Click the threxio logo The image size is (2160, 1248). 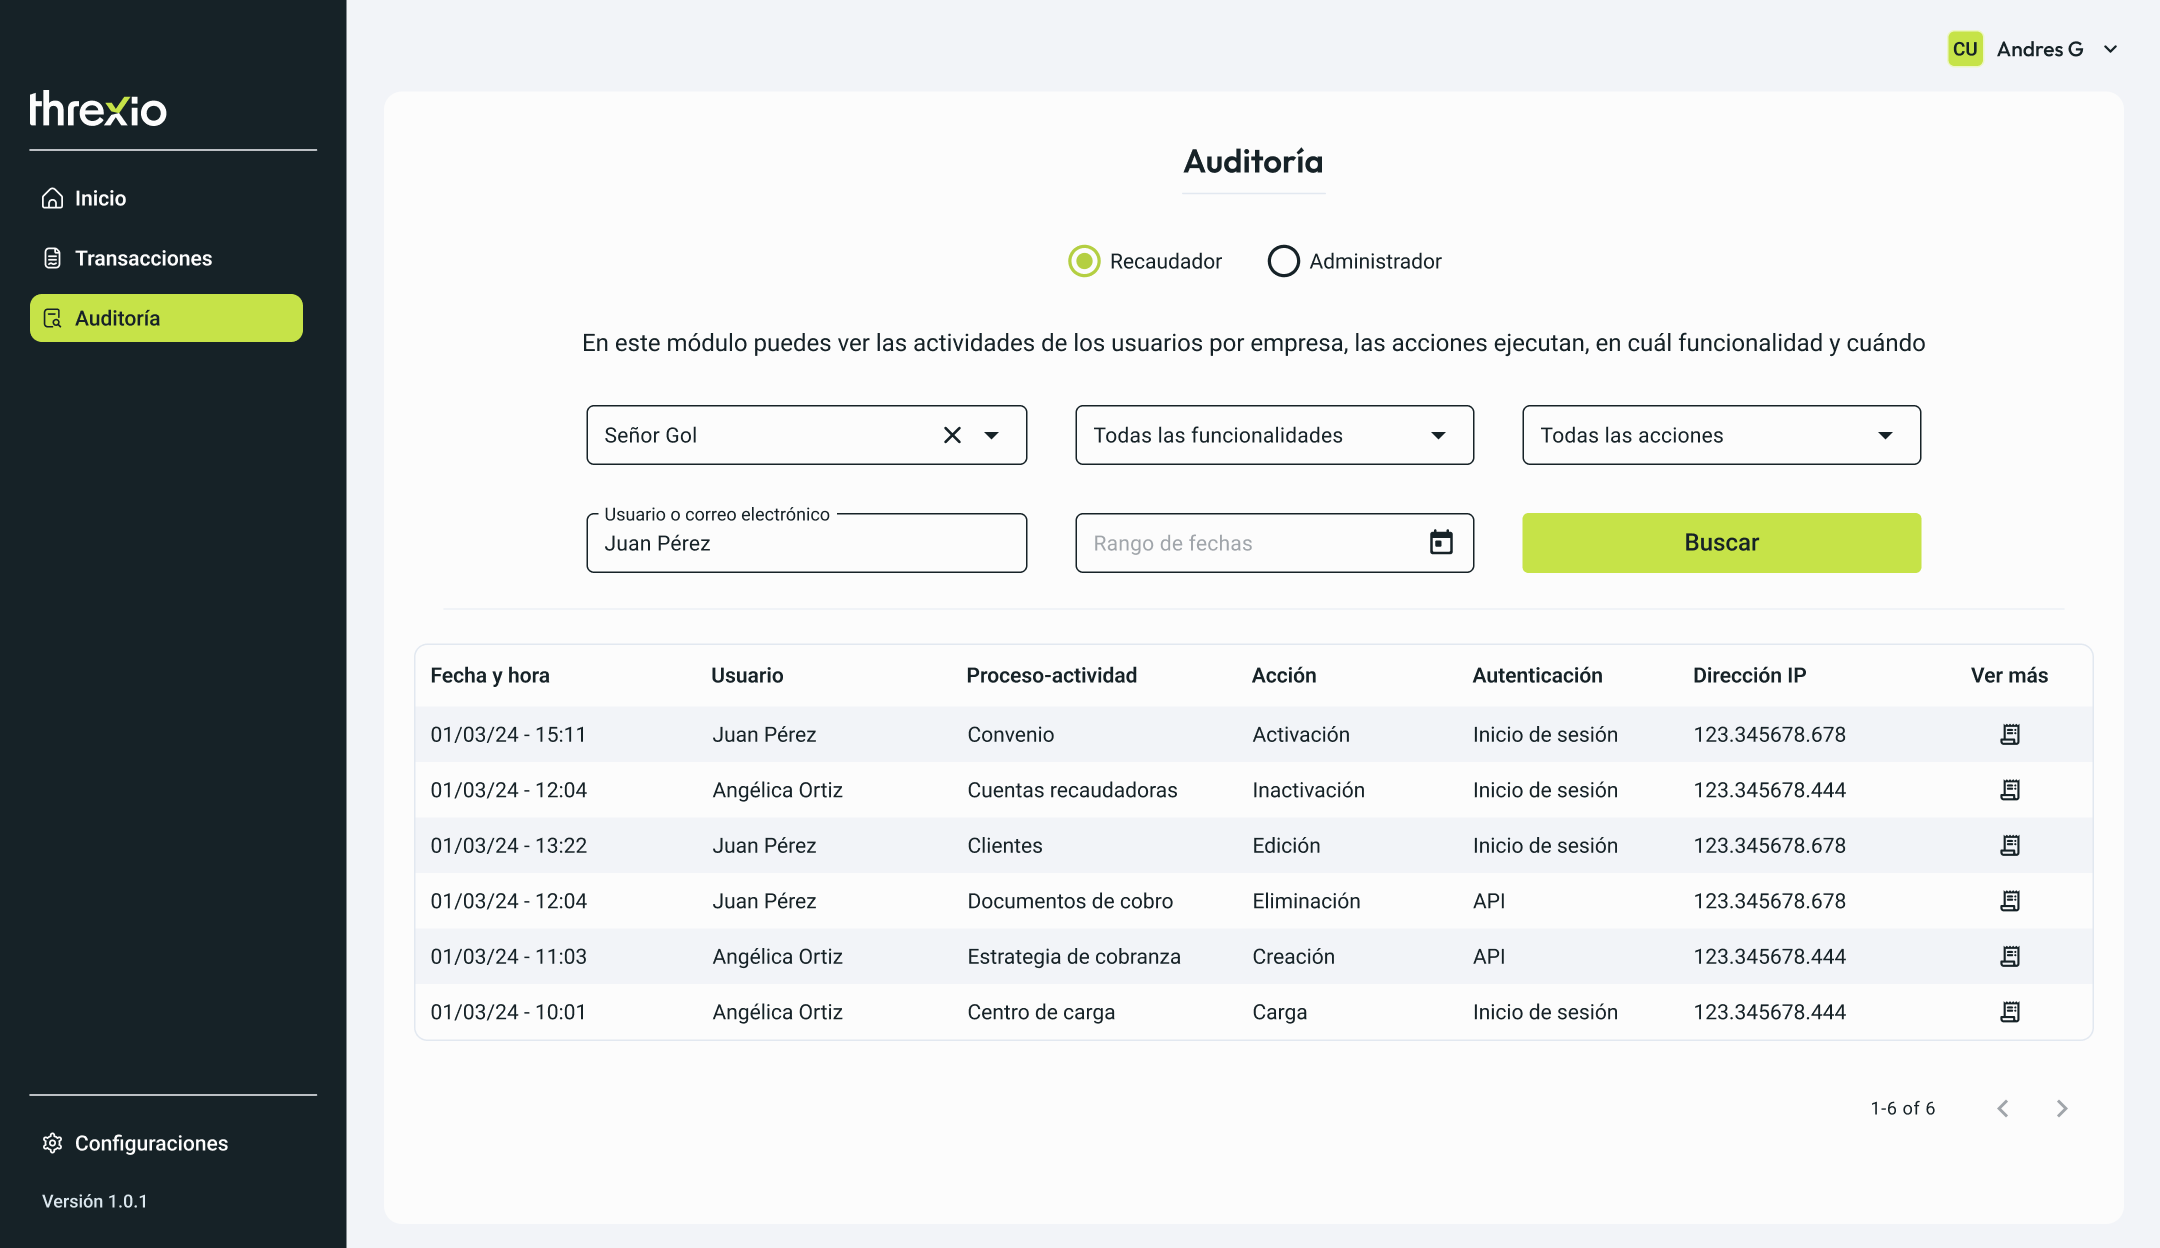click(98, 109)
